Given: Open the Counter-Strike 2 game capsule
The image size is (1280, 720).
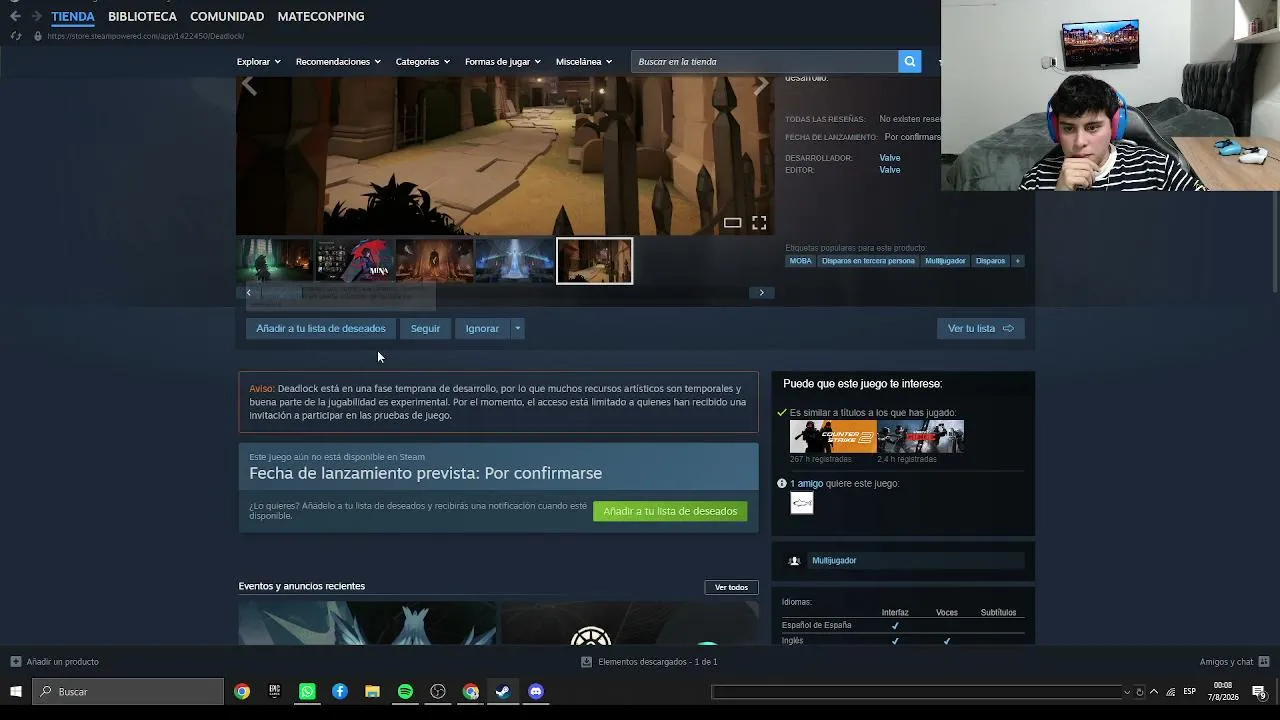Looking at the screenshot, I should [x=833, y=437].
